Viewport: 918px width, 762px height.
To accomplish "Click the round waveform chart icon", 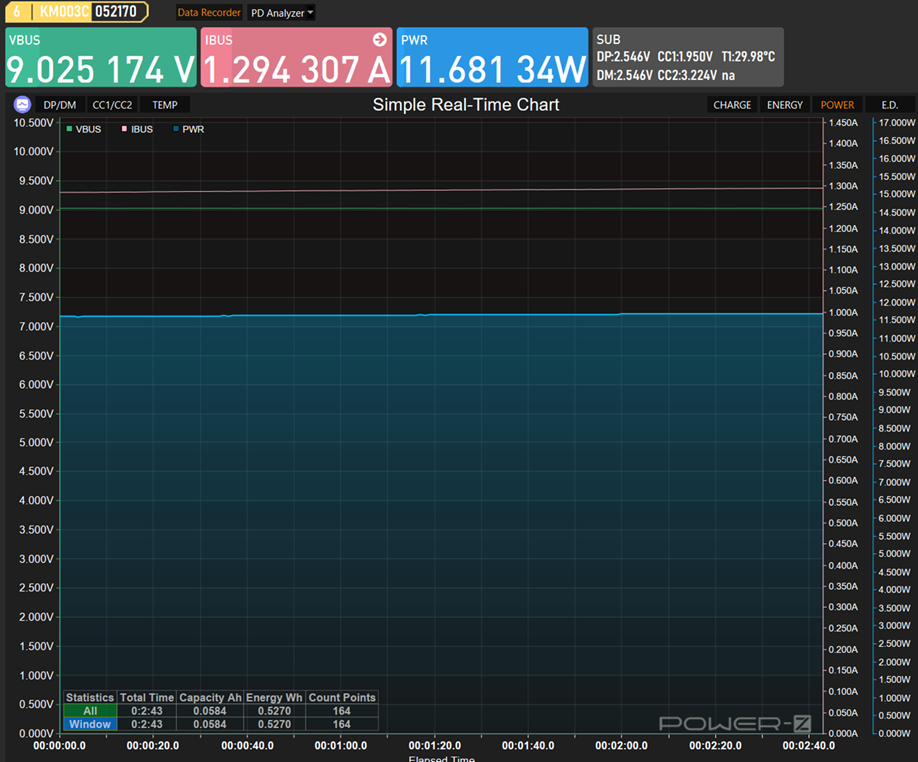I will click(22, 104).
